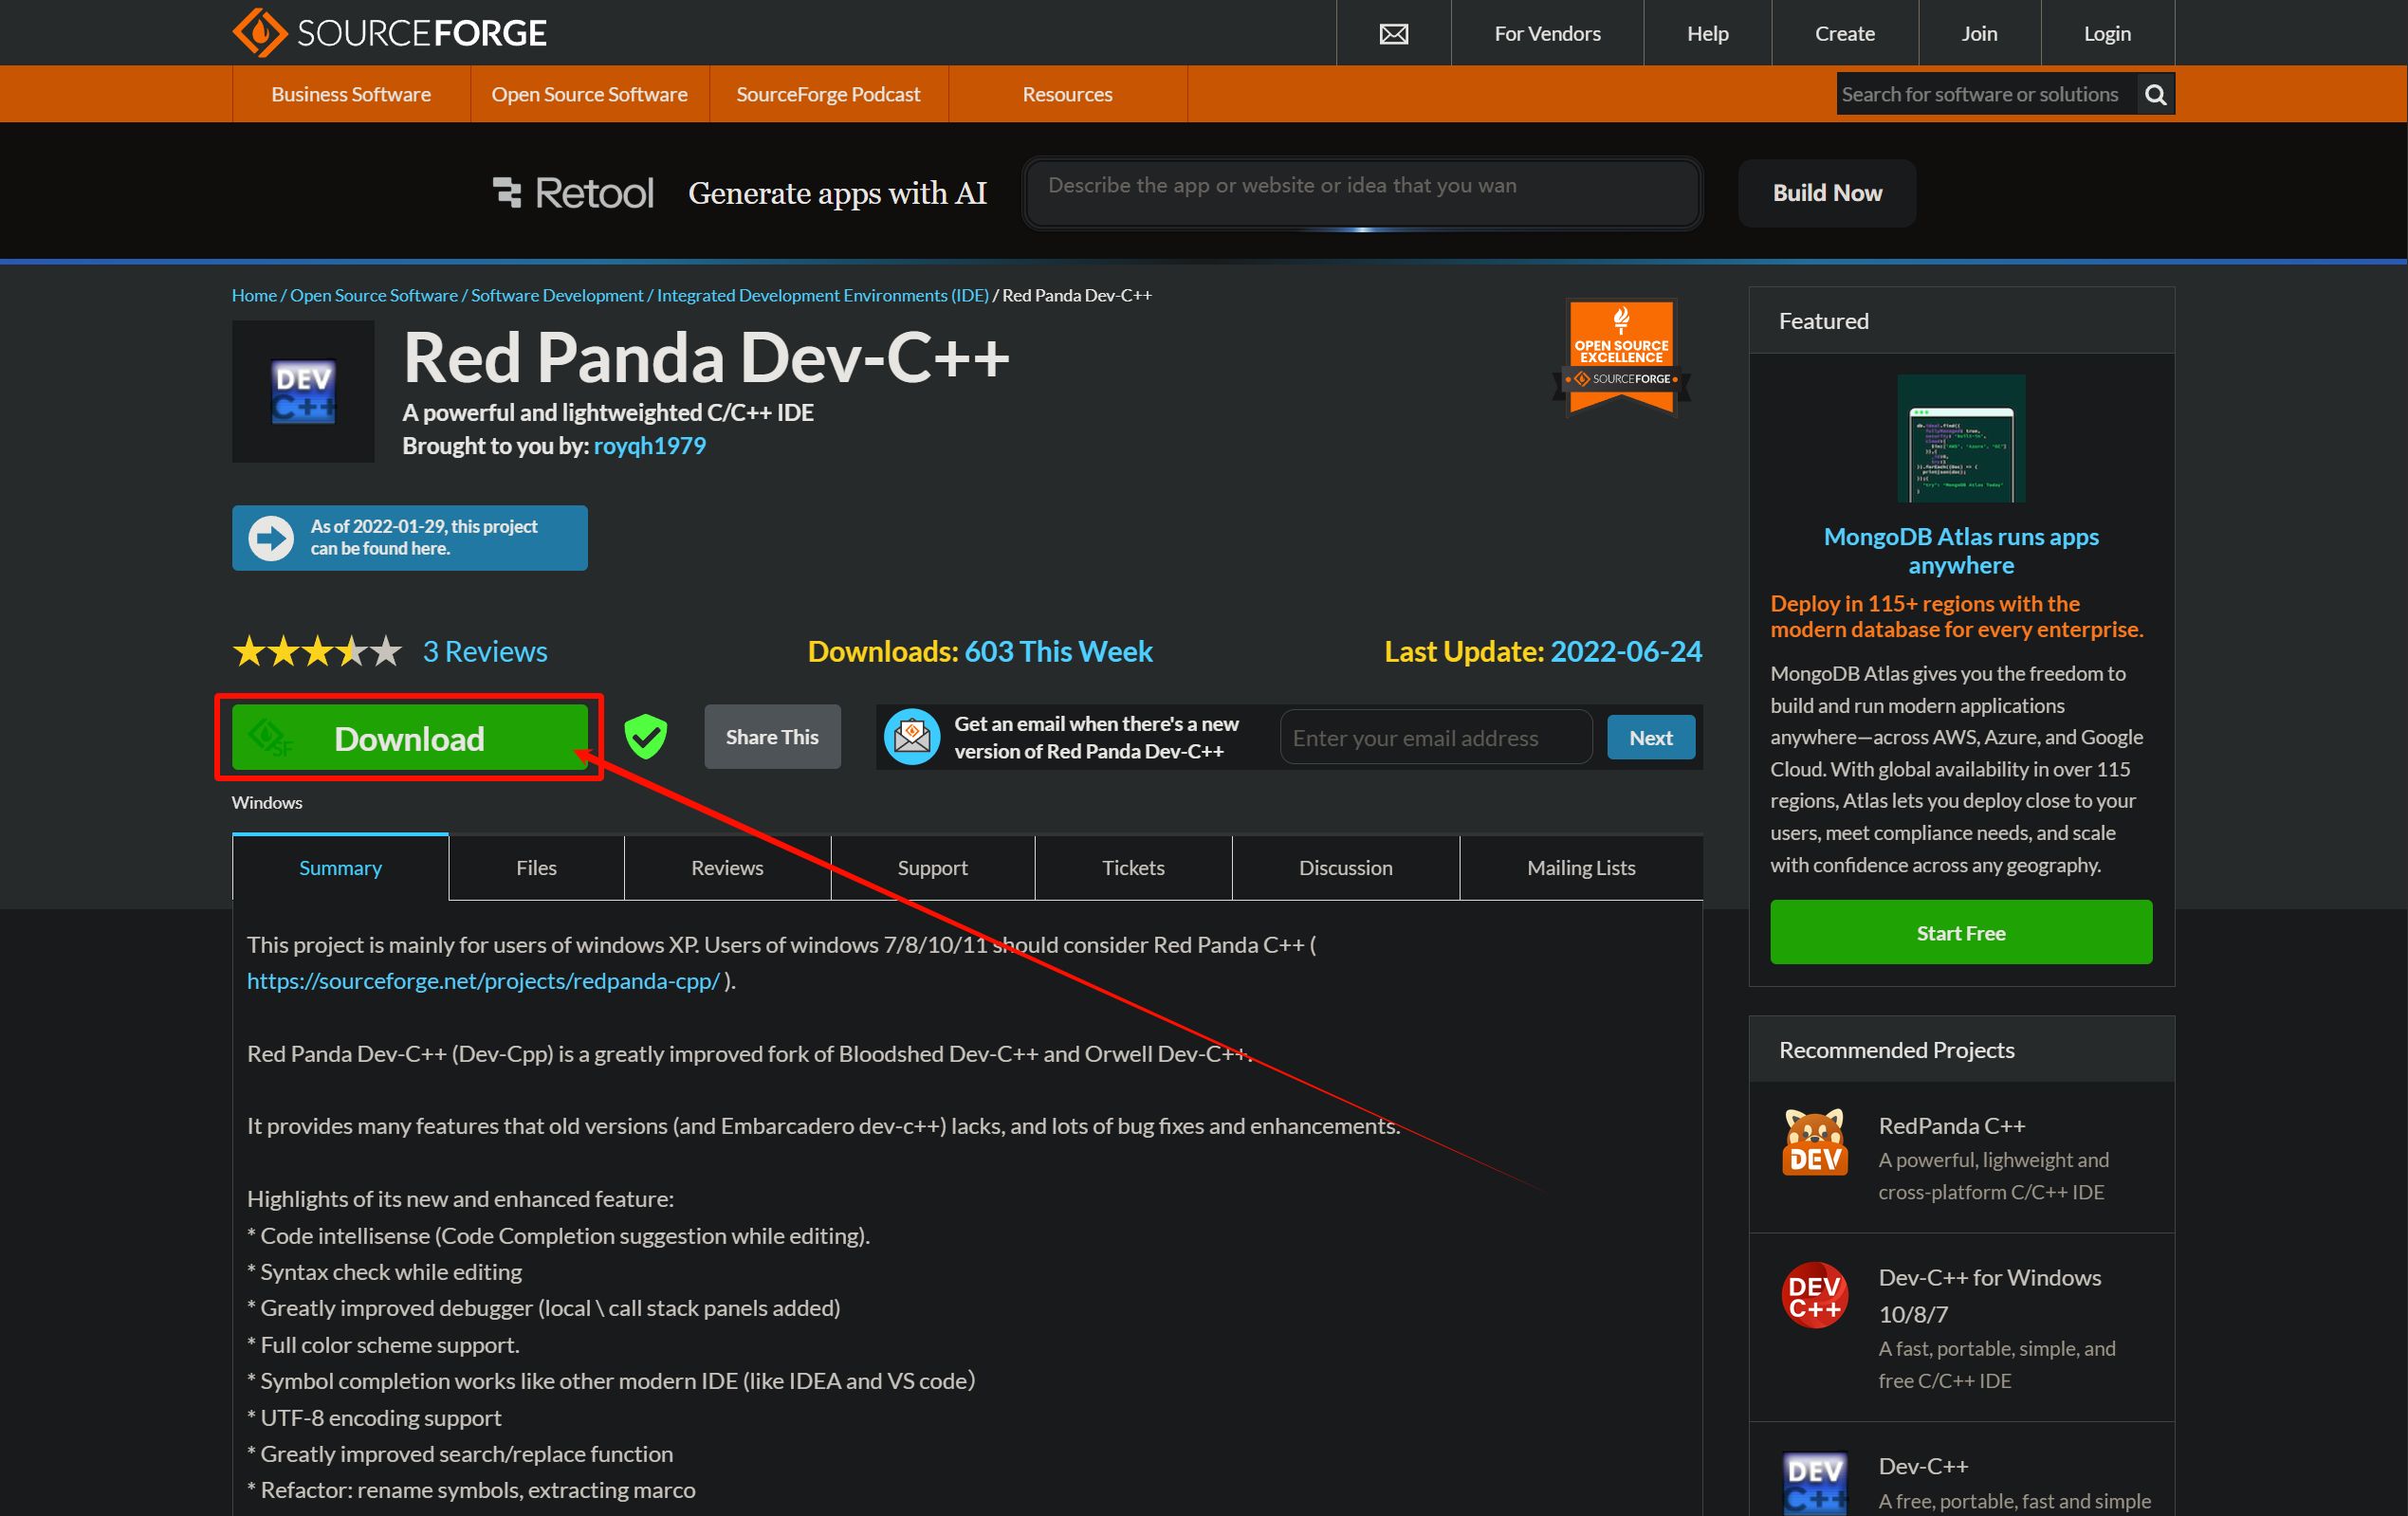Image resolution: width=2408 pixels, height=1516 pixels.
Task: Select the Summary tab
Action: click(x=340, y=868)
